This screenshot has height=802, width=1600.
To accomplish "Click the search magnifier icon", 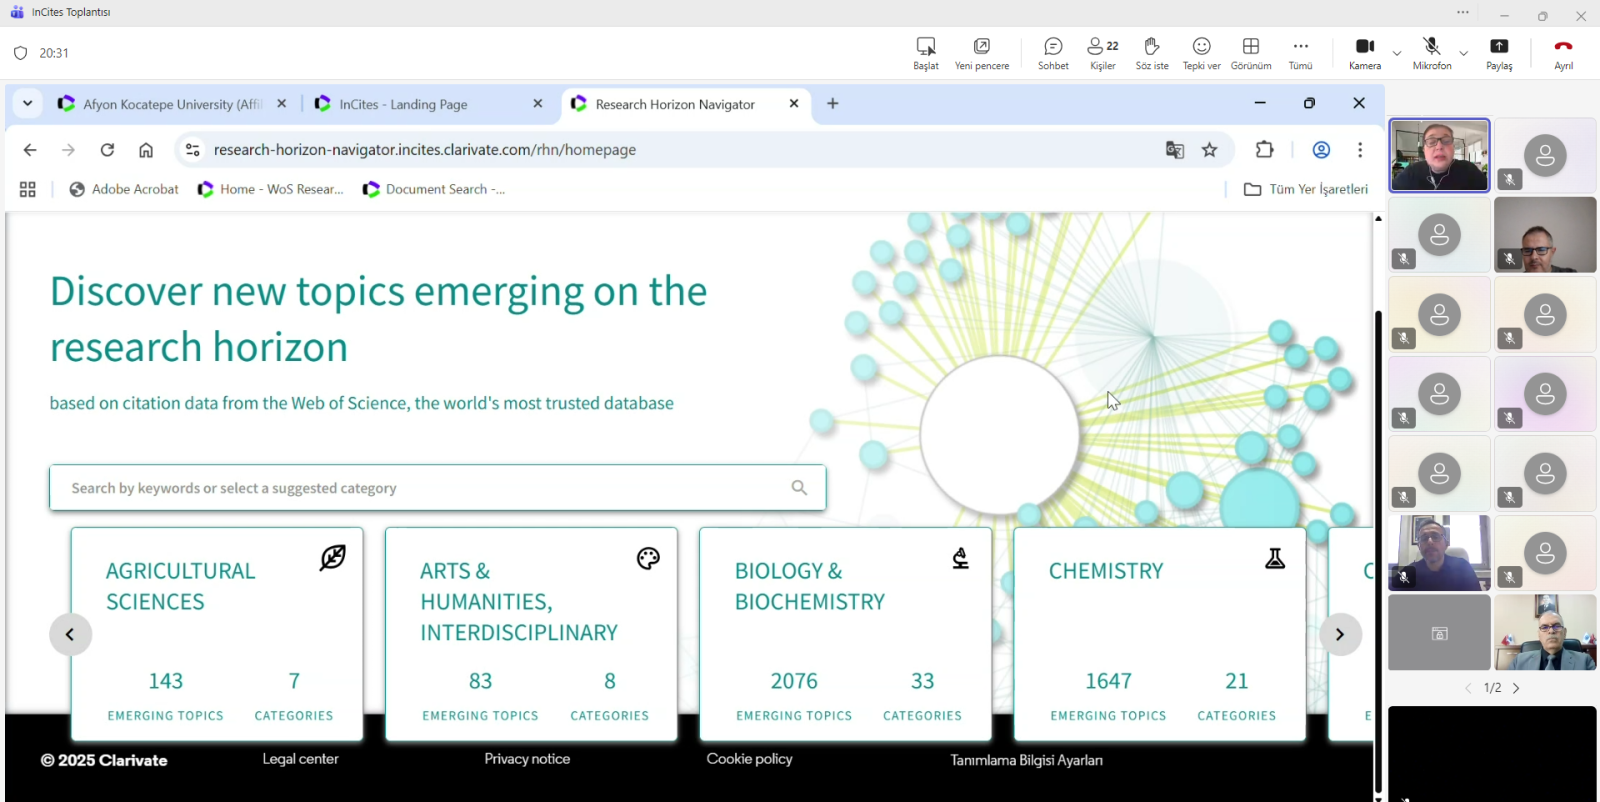I will [799, 488].
